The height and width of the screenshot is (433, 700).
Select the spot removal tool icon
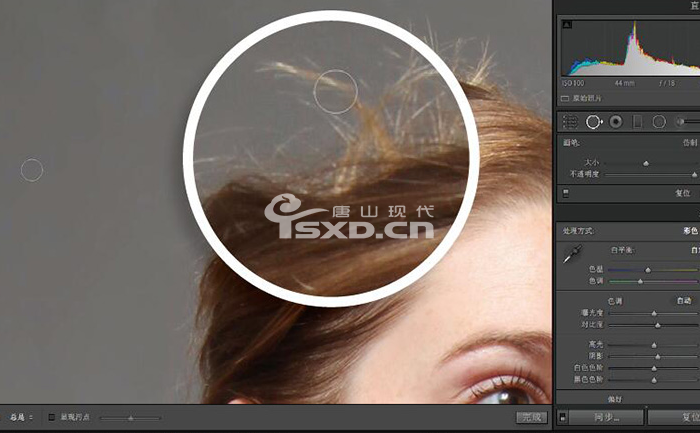594,121
